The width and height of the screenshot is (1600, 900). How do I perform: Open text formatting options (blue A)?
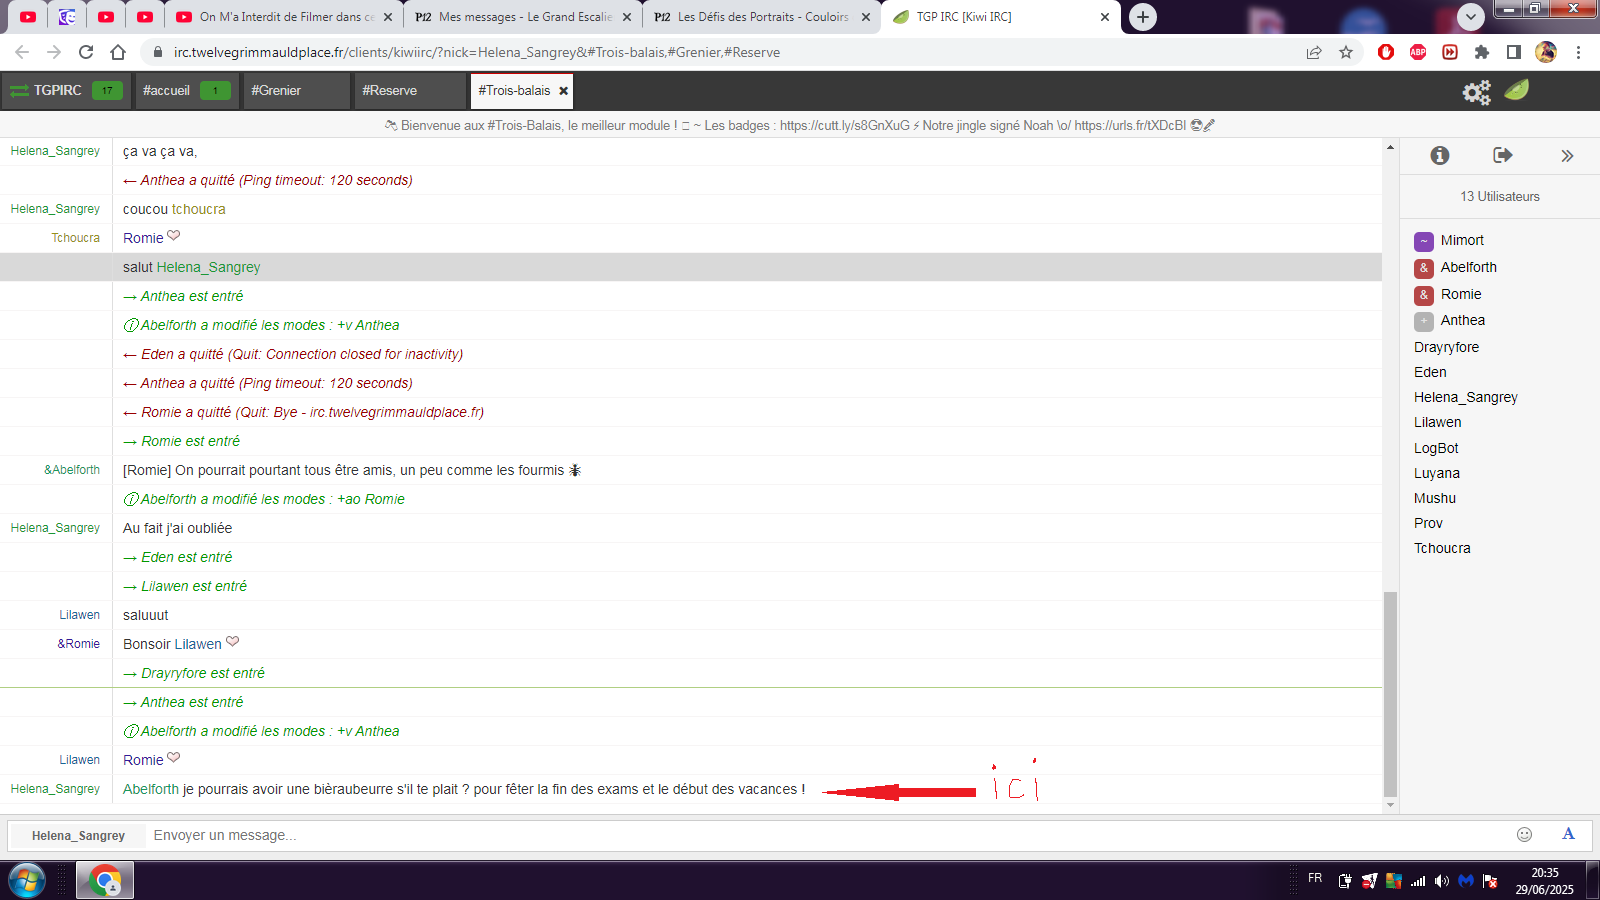coord(1568,834)
